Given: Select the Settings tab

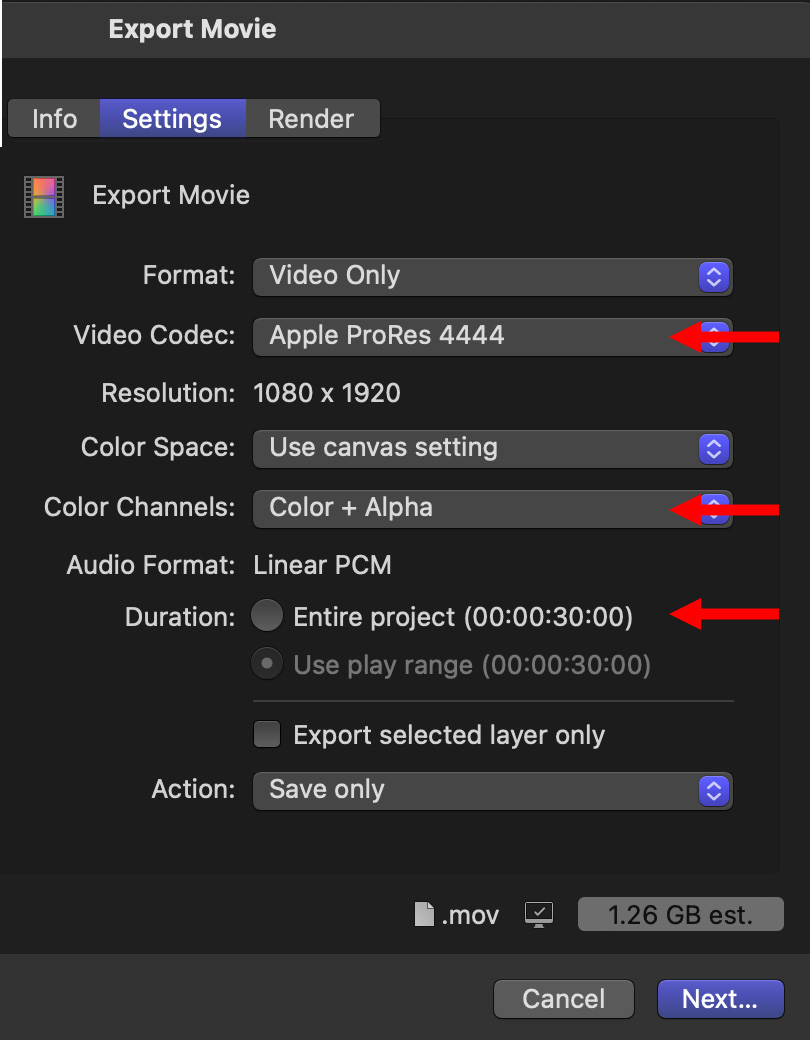Looking at the screenshot, I should (172, 119).
